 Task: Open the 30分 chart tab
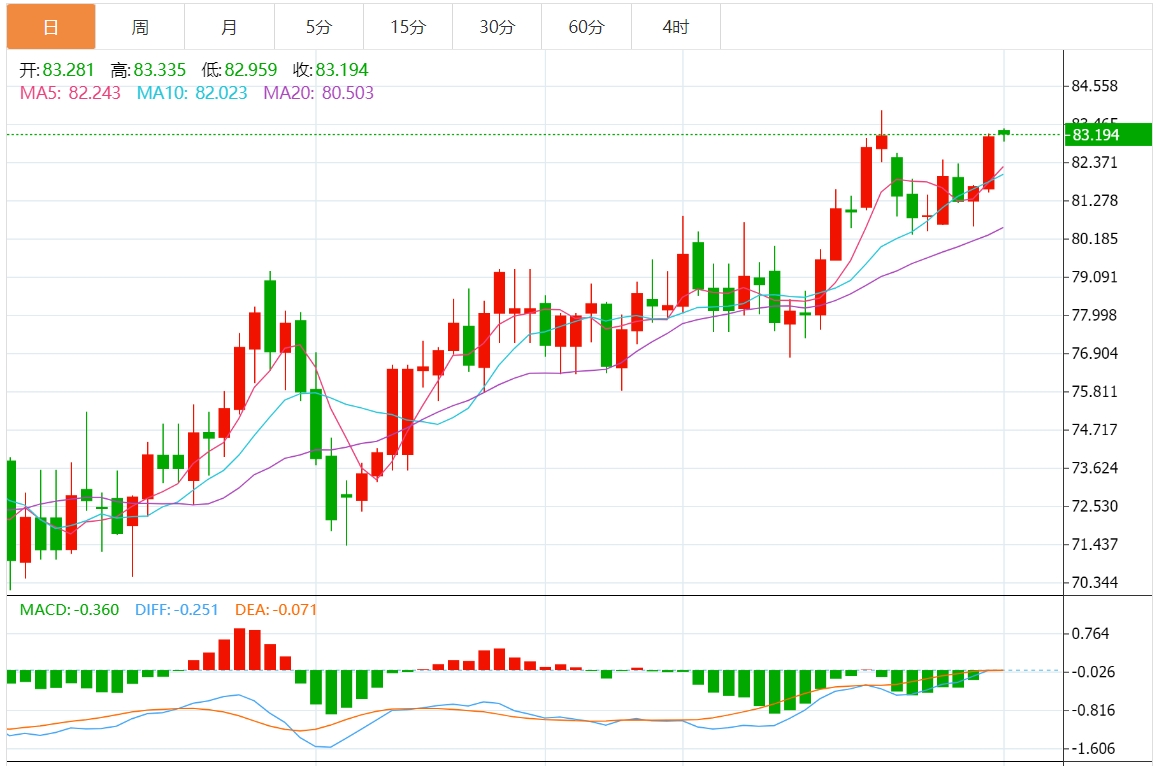pyautogui.click(x=497, y=27)
